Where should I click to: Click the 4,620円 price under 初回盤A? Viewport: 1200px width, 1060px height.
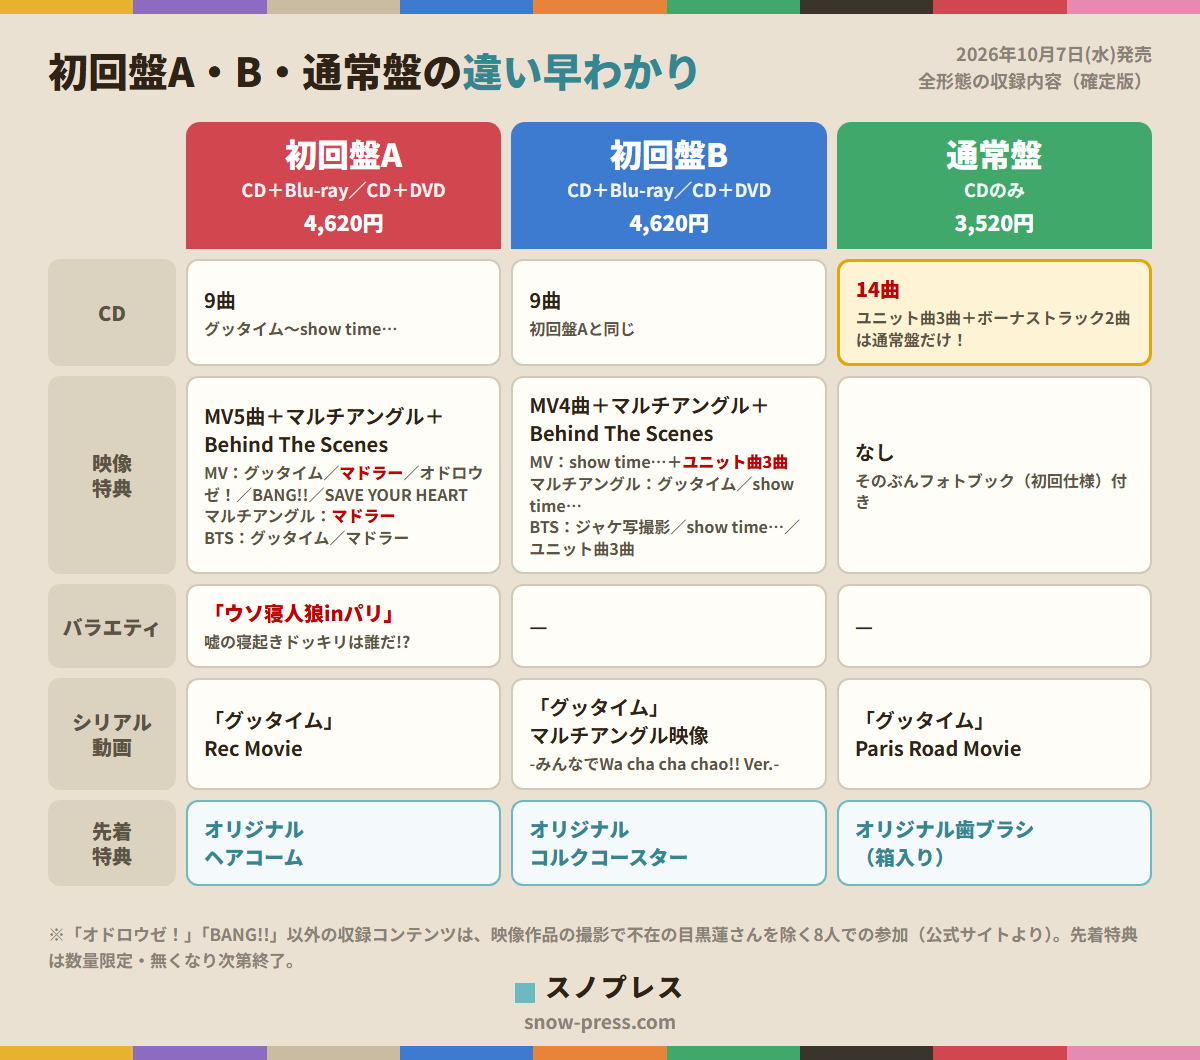343,223
